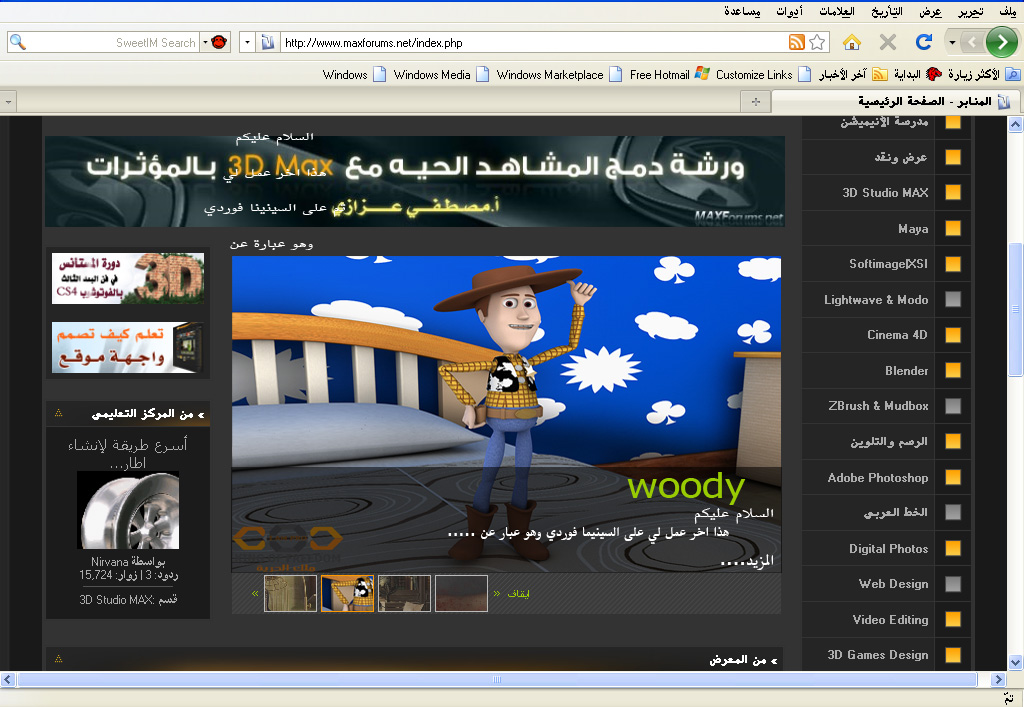
Task: Click the green forward navigation arrow button
Action: [1001, 42]
